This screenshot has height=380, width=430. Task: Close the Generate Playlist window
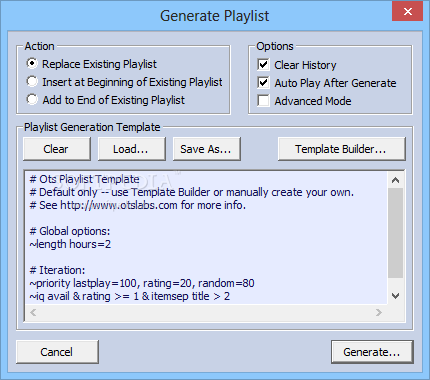coord(407,12)
